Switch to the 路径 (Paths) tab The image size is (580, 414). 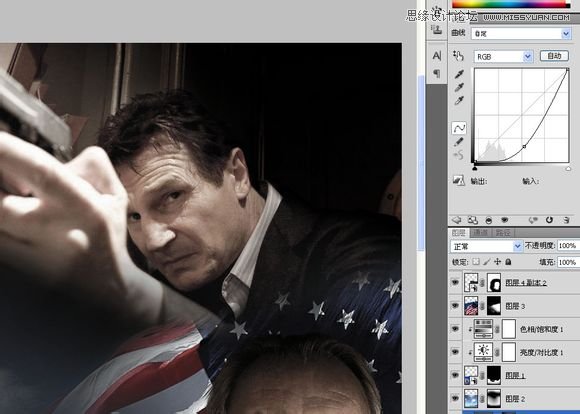click(x=502, y=233)
